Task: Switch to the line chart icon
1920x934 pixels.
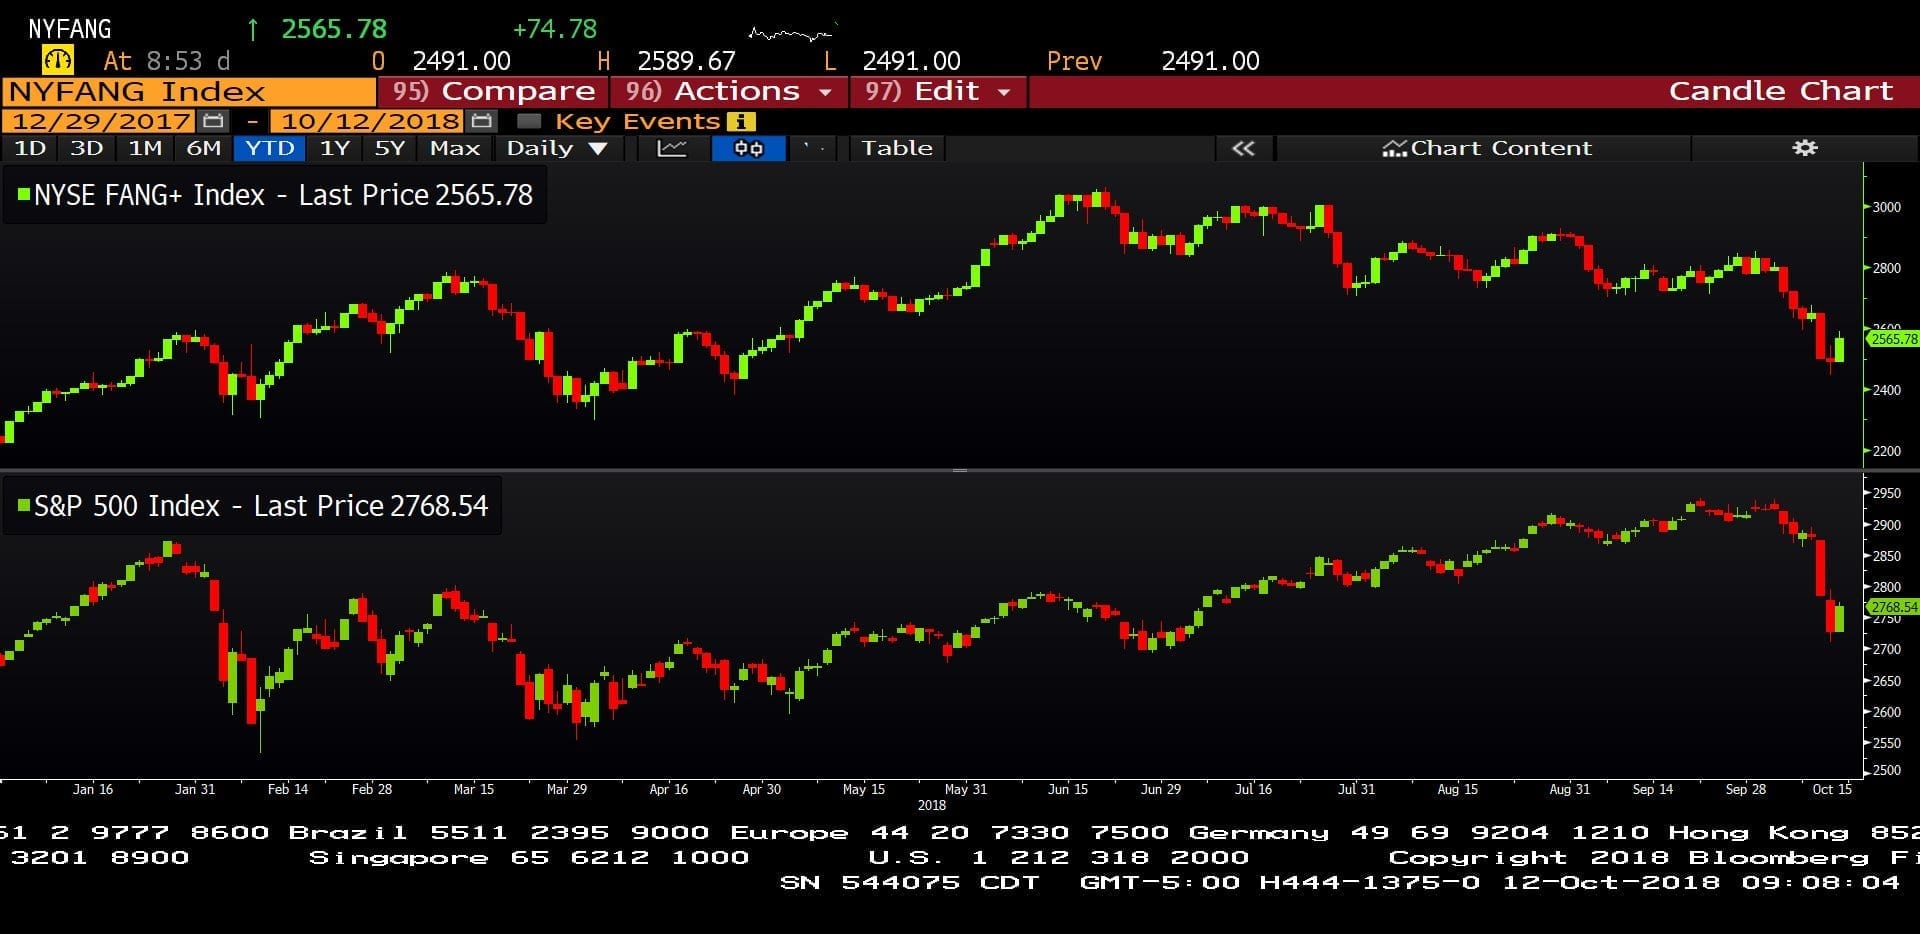Action: pos(671,148)
